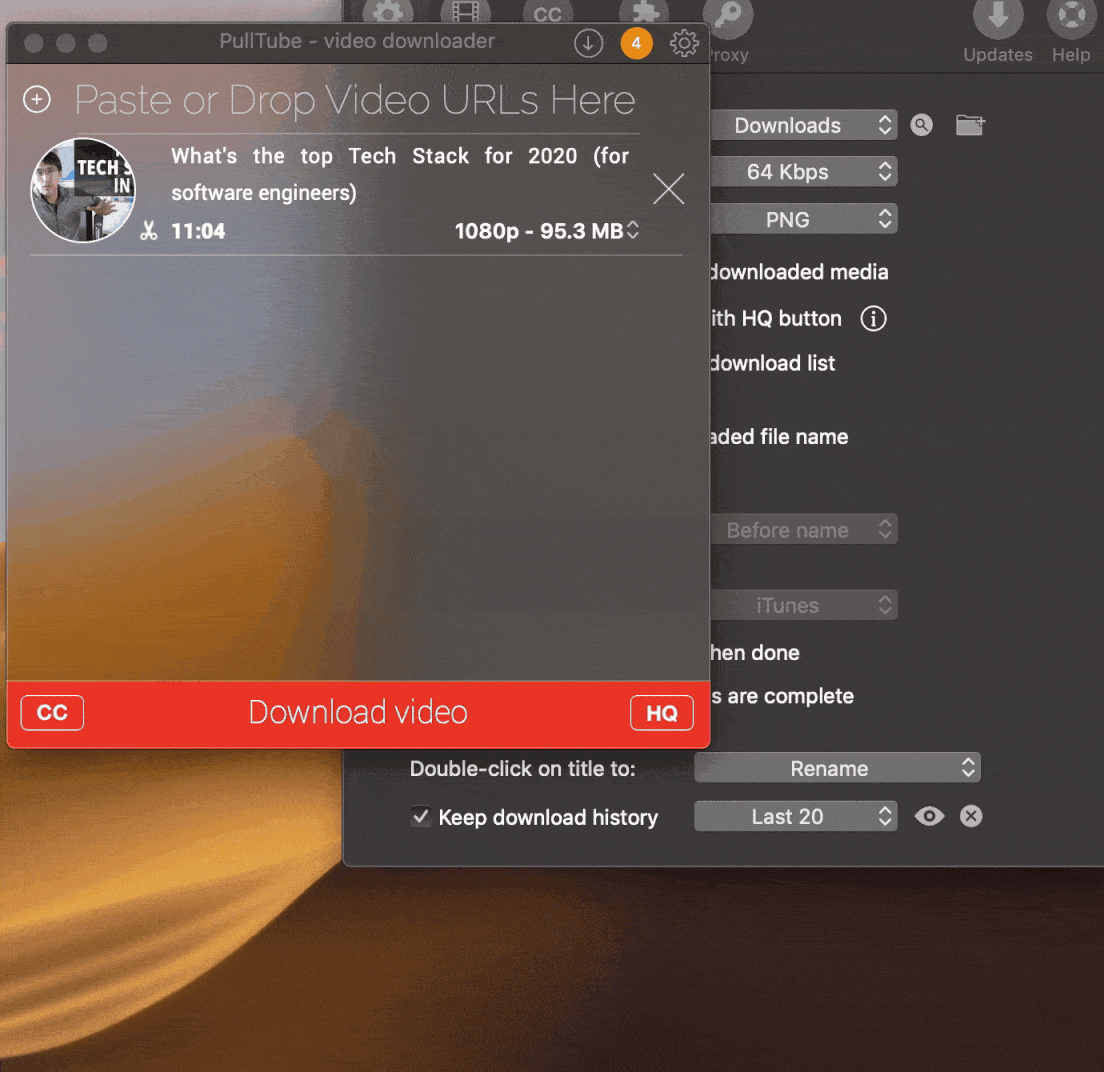The height and width of the screenshot is (1072, 1104).
Task: Click the eye icon to view history
Action: pyautogui.click(x=929, y=816)
